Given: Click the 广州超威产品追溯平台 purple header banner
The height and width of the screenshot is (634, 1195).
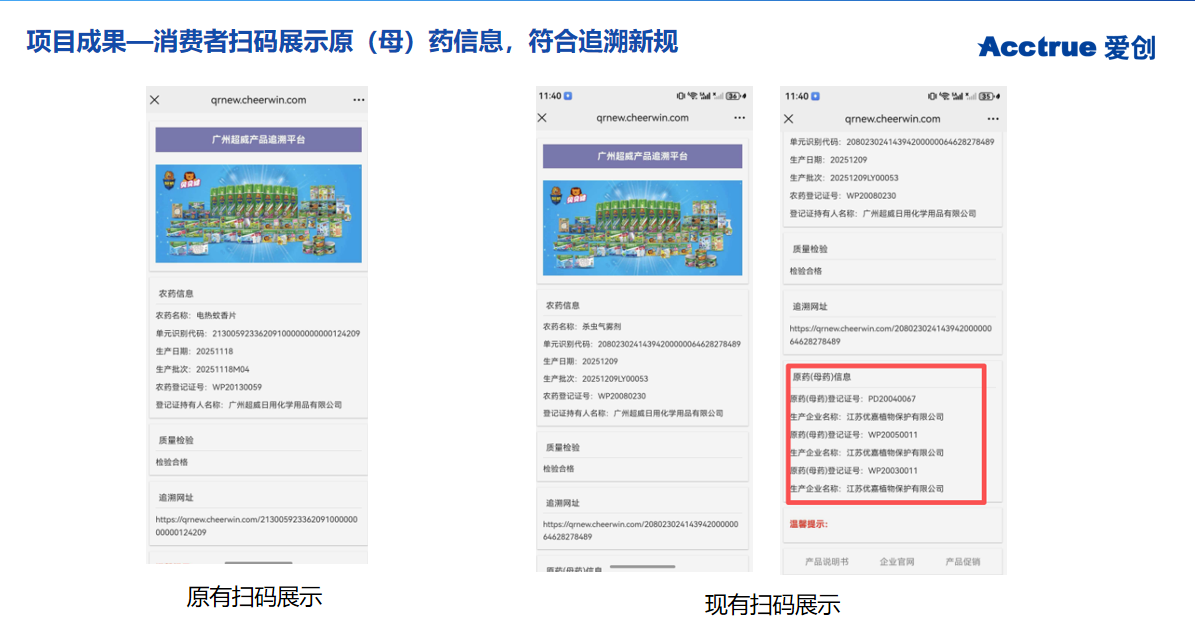Looking at the screenshot, I should pyautogui.click(x=257, y=139).
